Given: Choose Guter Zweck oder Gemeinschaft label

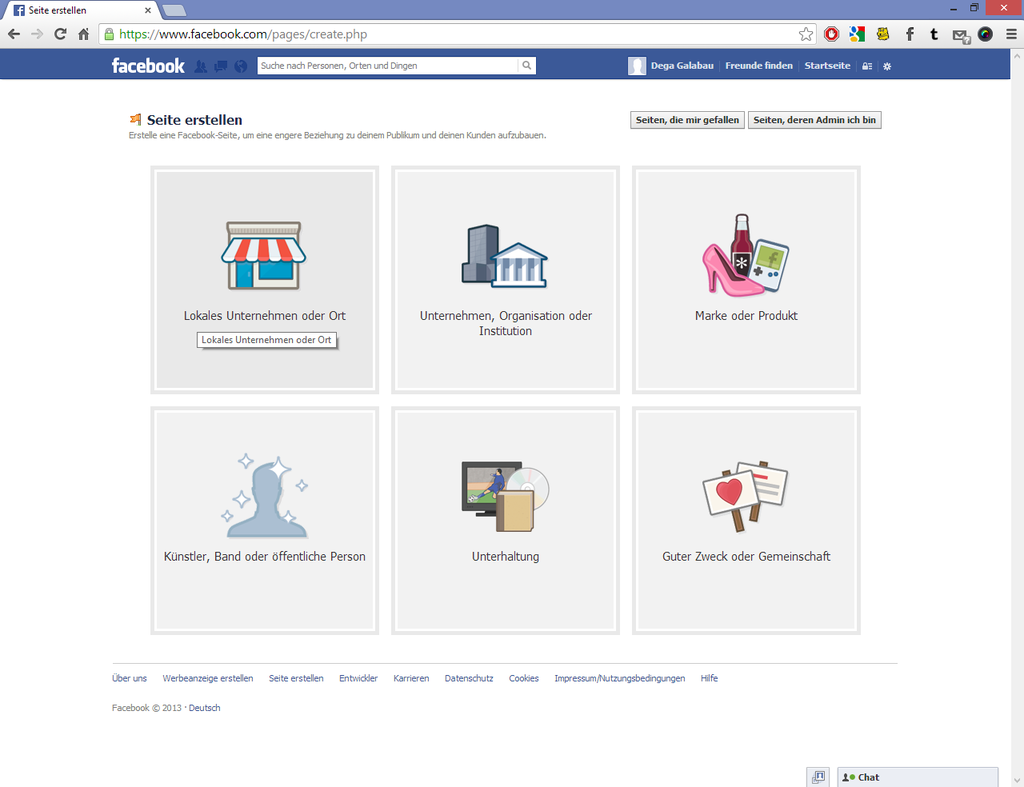Looking at the screenshot, I should 746,556.
